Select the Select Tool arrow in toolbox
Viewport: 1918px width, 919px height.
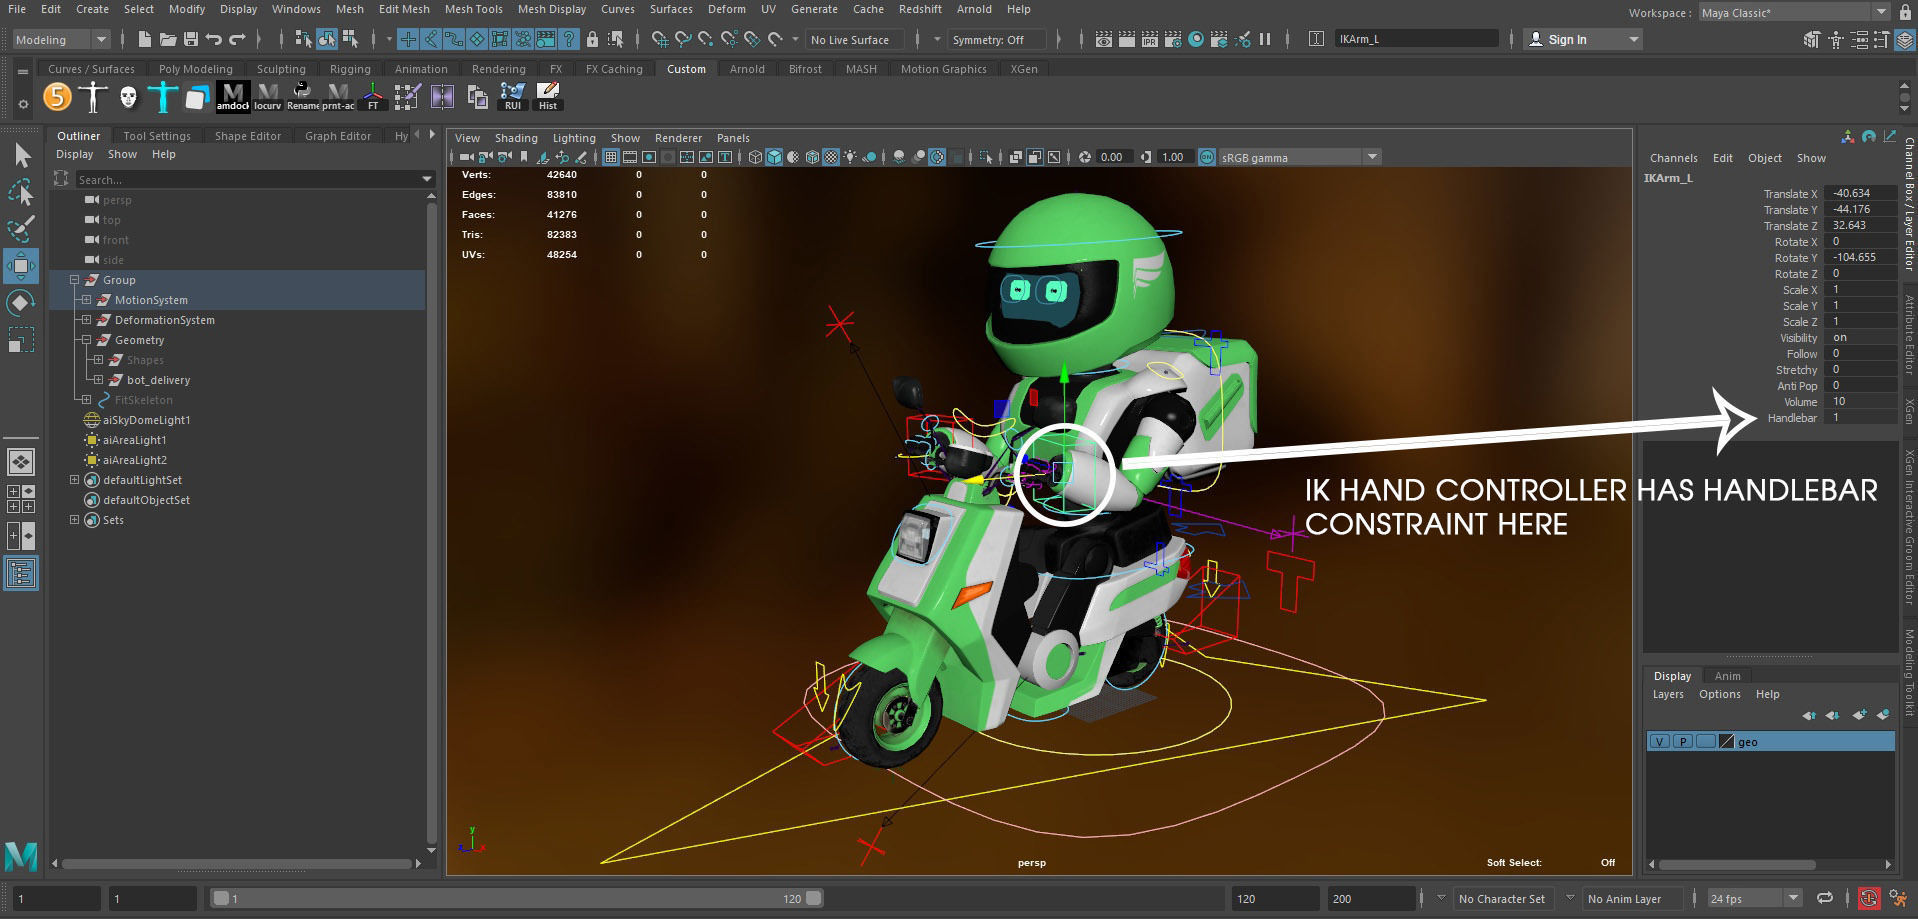(x=21, y=155)
